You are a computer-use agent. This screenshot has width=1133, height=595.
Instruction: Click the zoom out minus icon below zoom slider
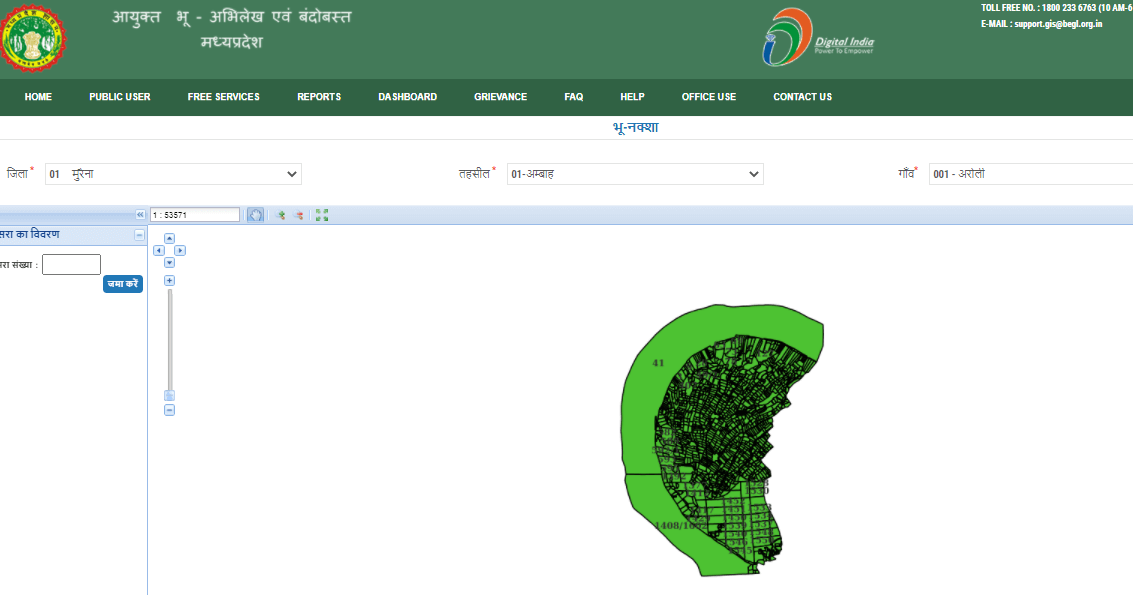[x=168, y=409]
